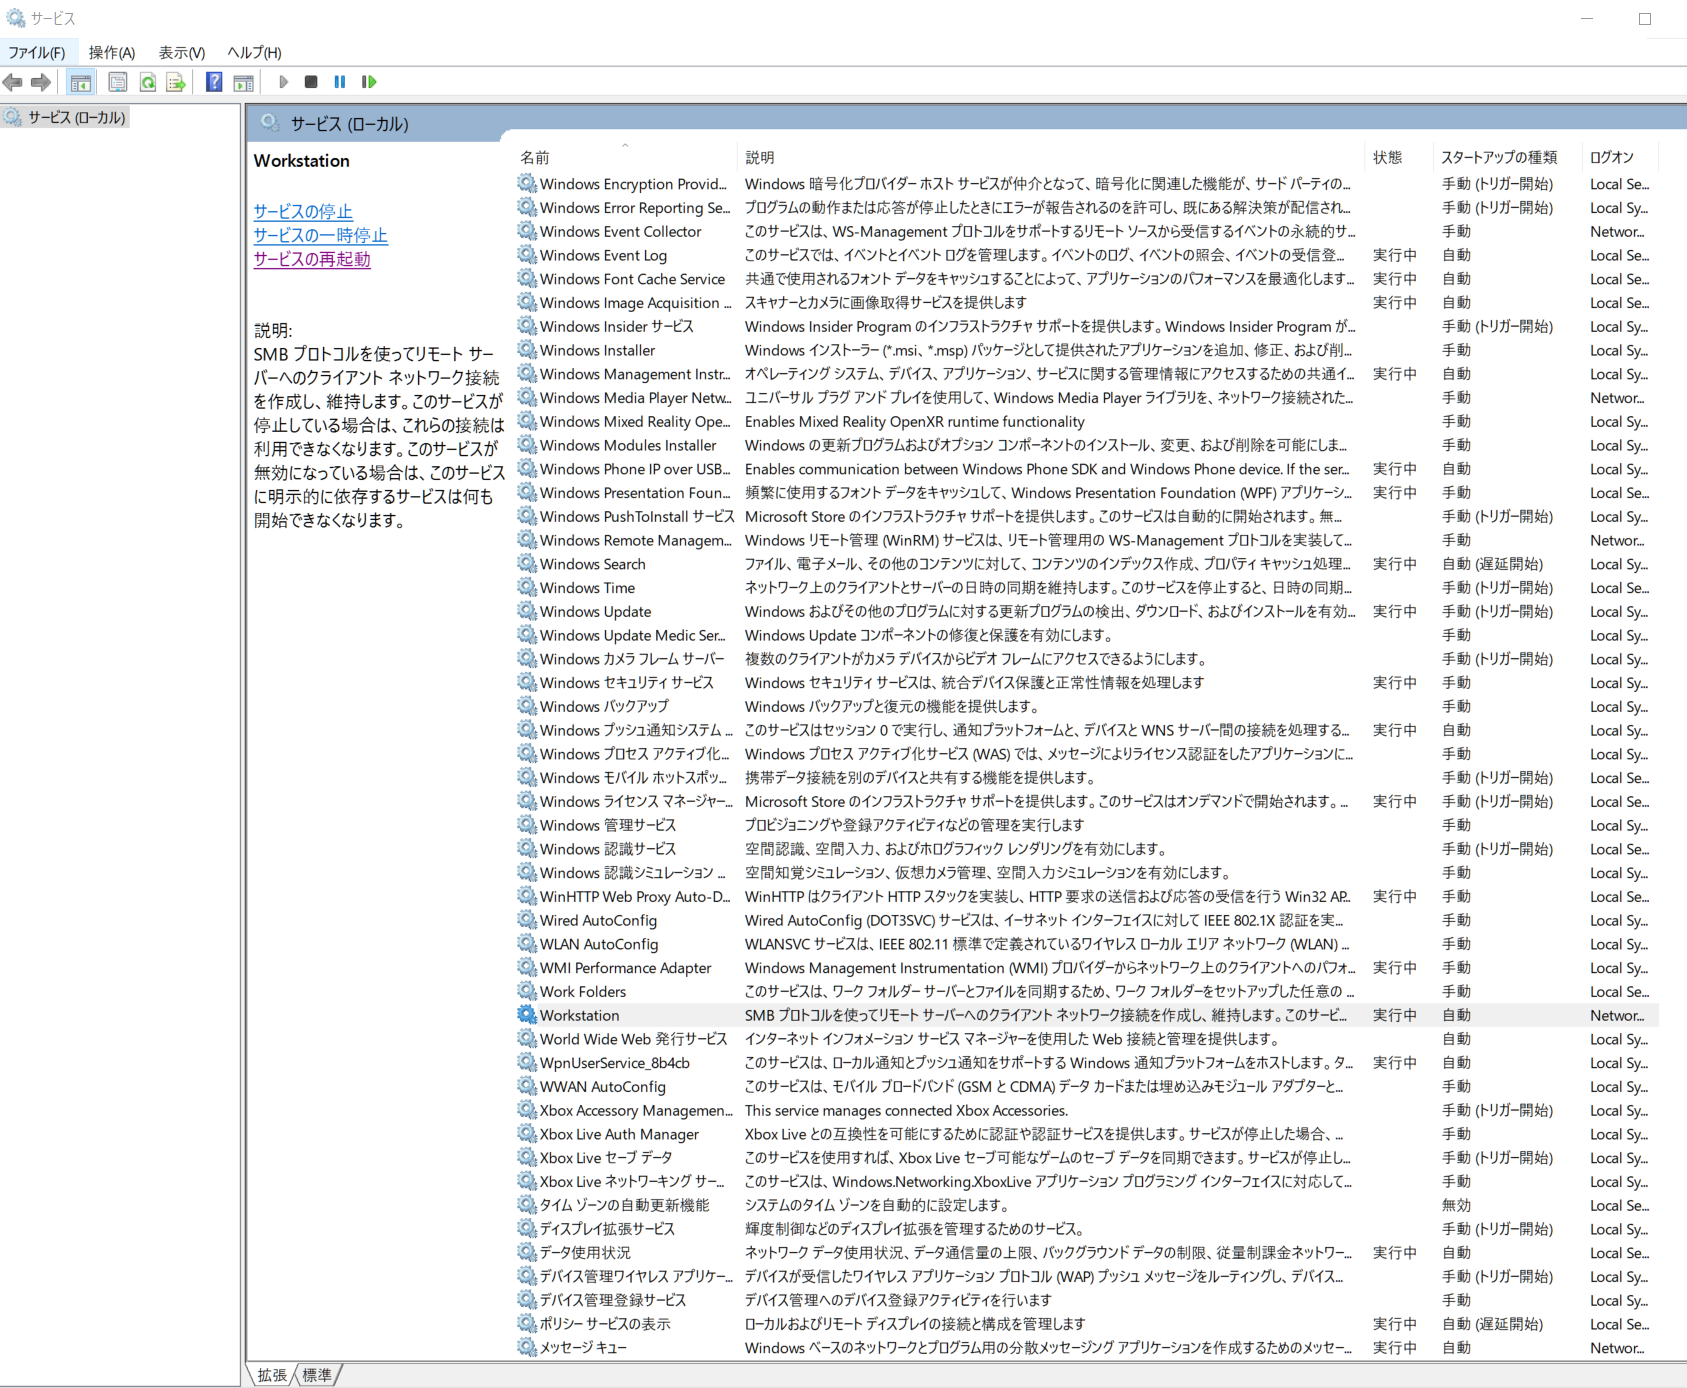This screenshot has height=1388, width=1687.
Task: Click the Stop Service square icon
Action: tap(311, 82)
